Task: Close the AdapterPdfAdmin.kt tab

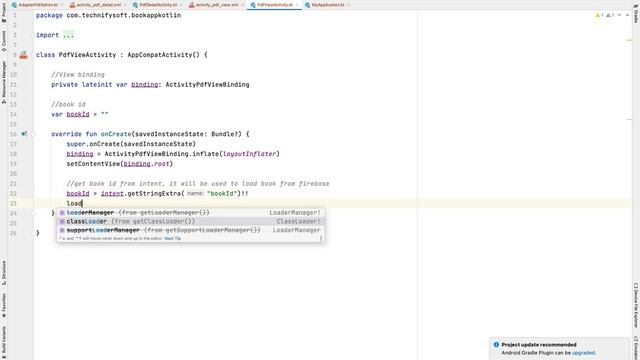Action: 62,5
